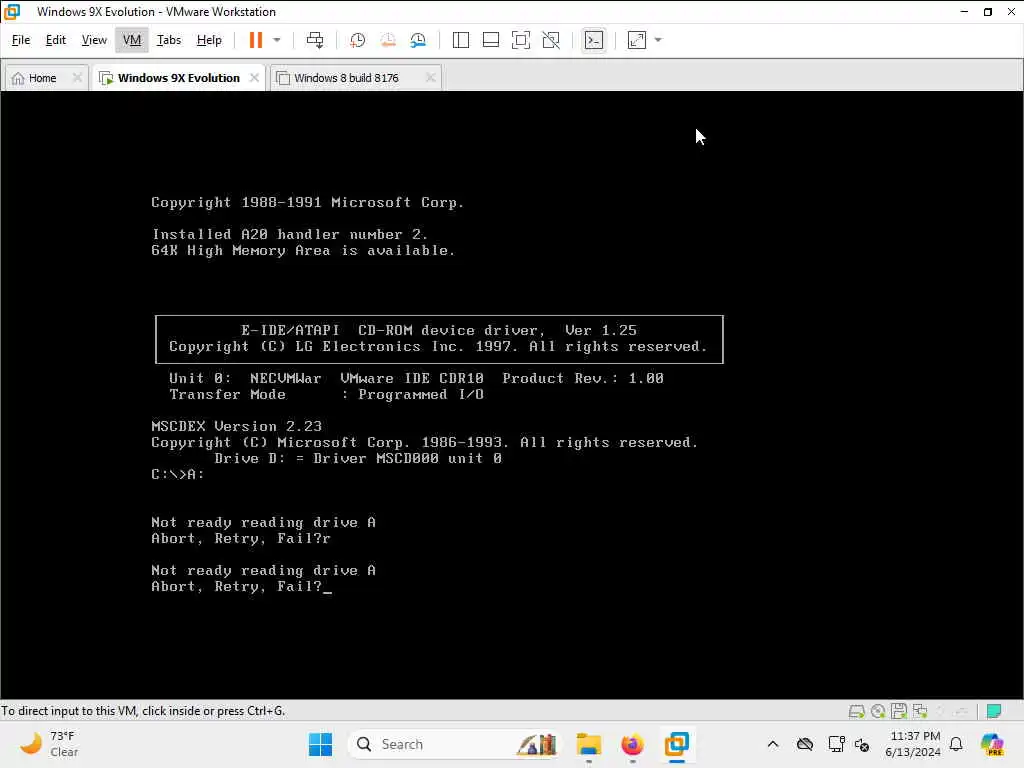Toggle the console view button

click(x=594, y=40)
